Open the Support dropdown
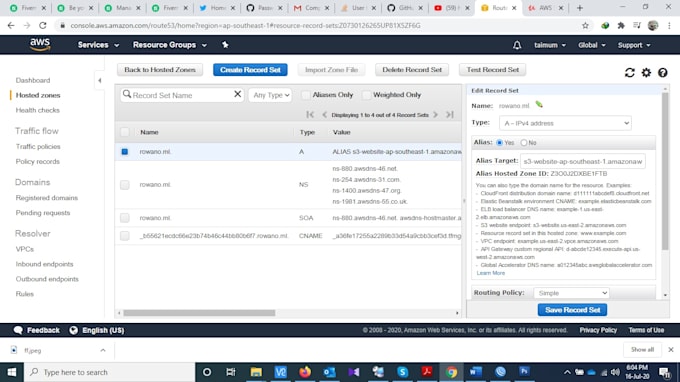680x382 pixels. click(x=634, y=45)
